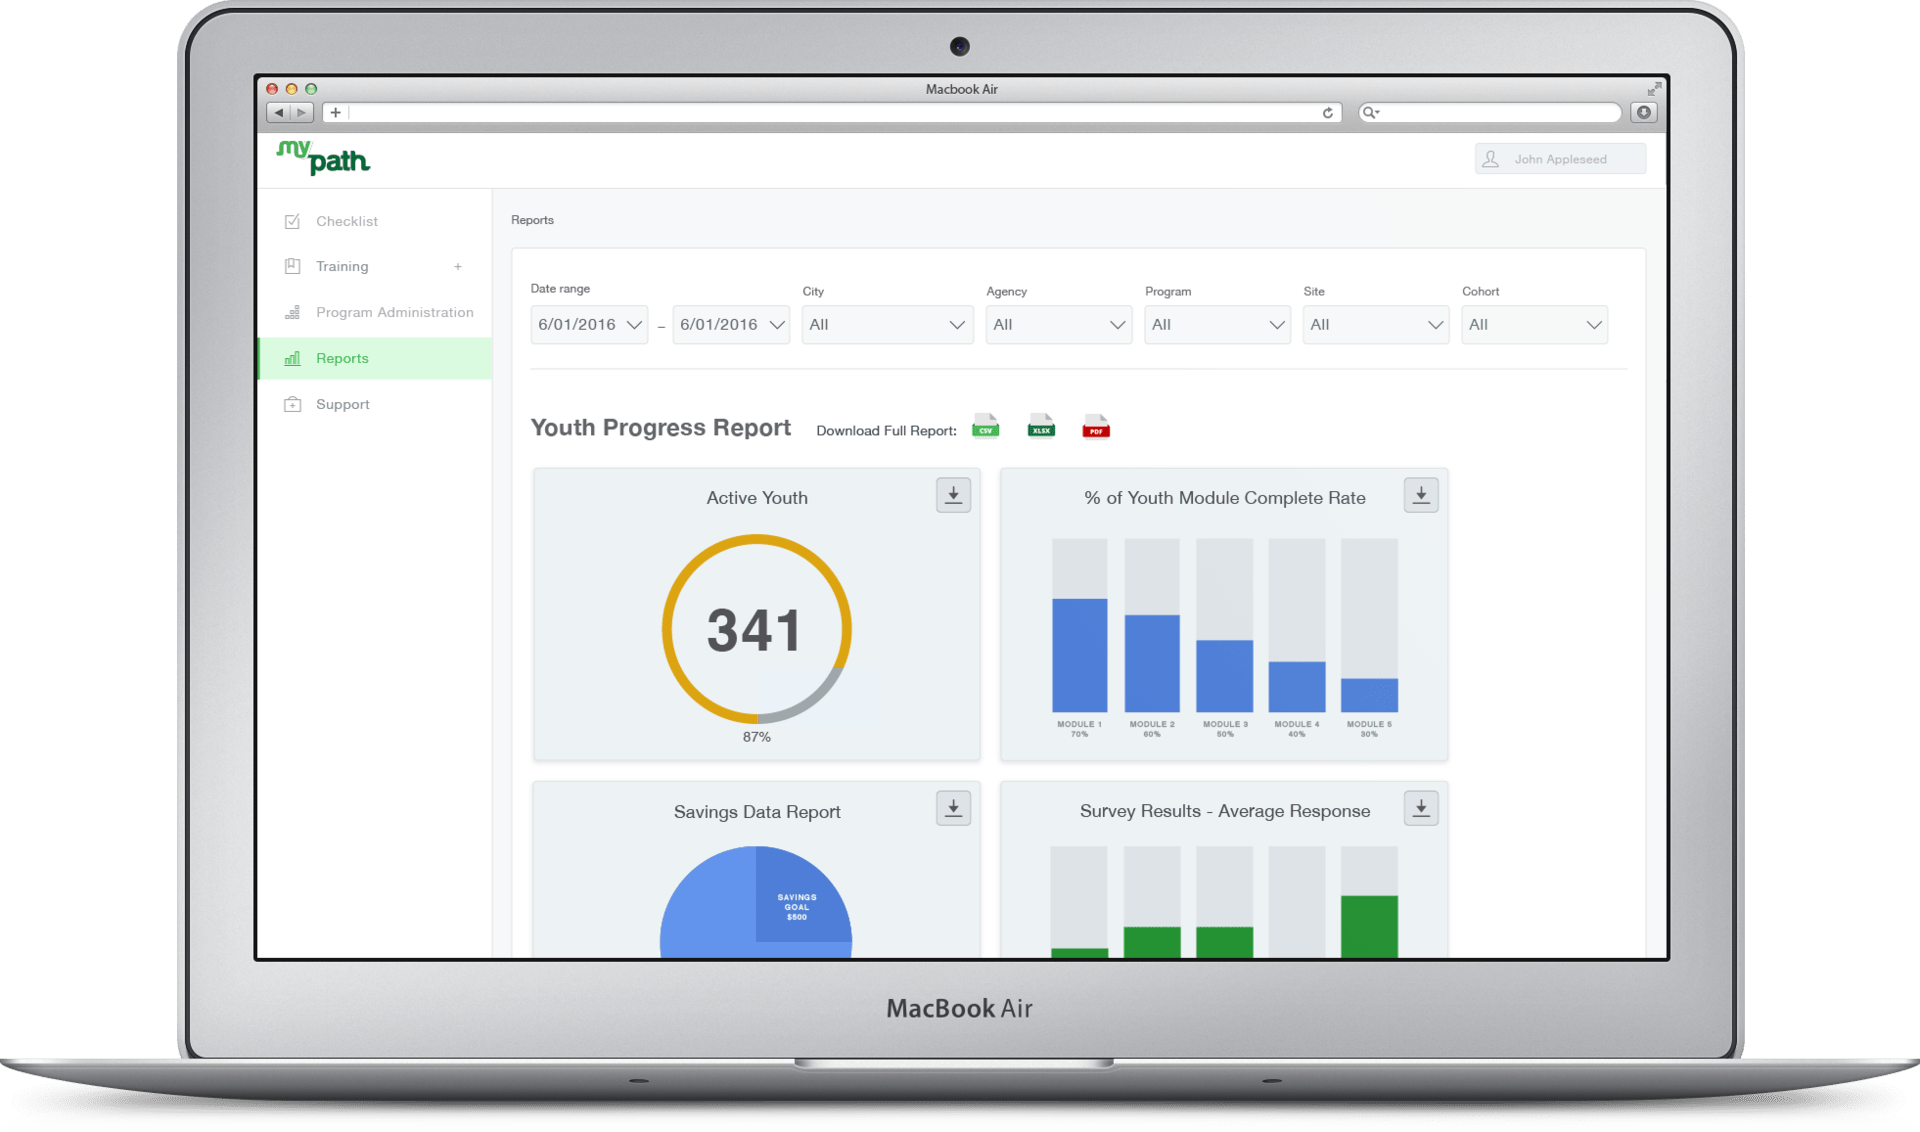Click the Program Administration sidebar icon
This screenshot has width=1920, height=1132.
(x=291, y=311)
